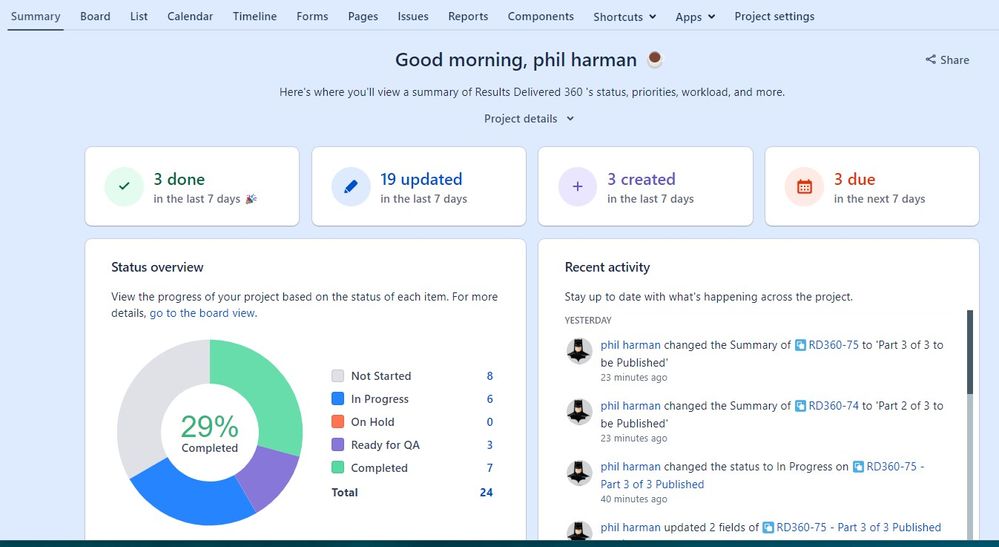The image size is (999, 547).
Task: Click the Not Started gray legend swatch
Action: (x=338, y=376)
